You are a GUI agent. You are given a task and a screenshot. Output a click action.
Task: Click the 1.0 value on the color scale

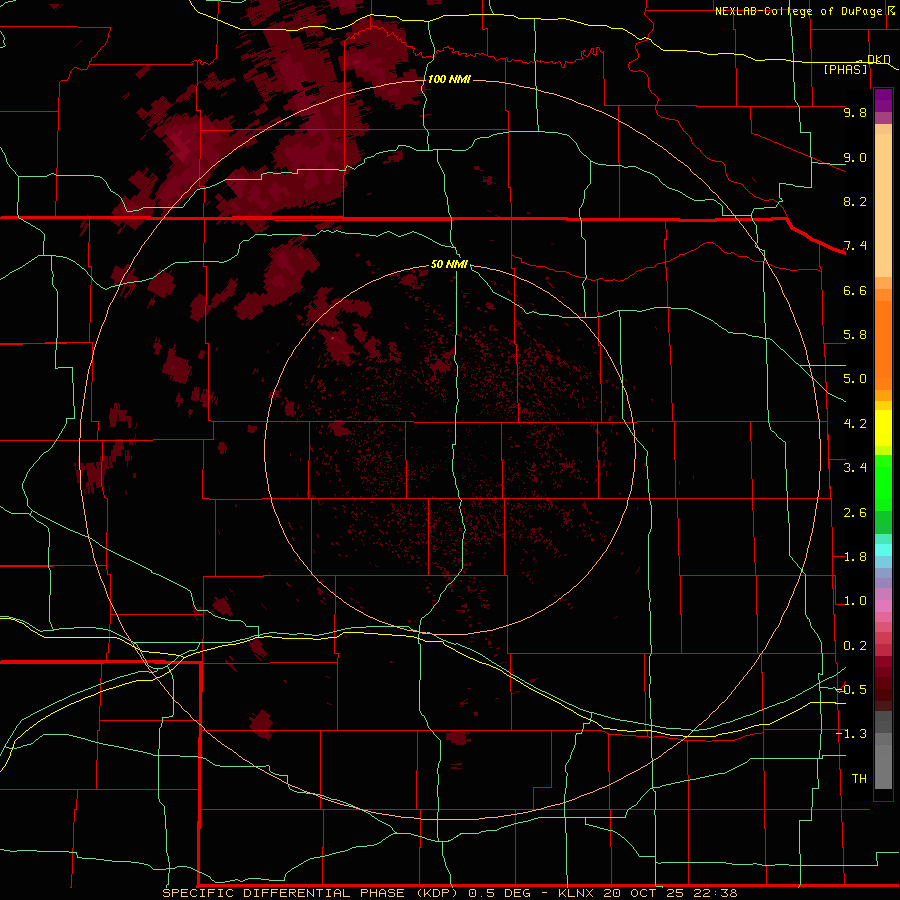click(x=855, y=601)
